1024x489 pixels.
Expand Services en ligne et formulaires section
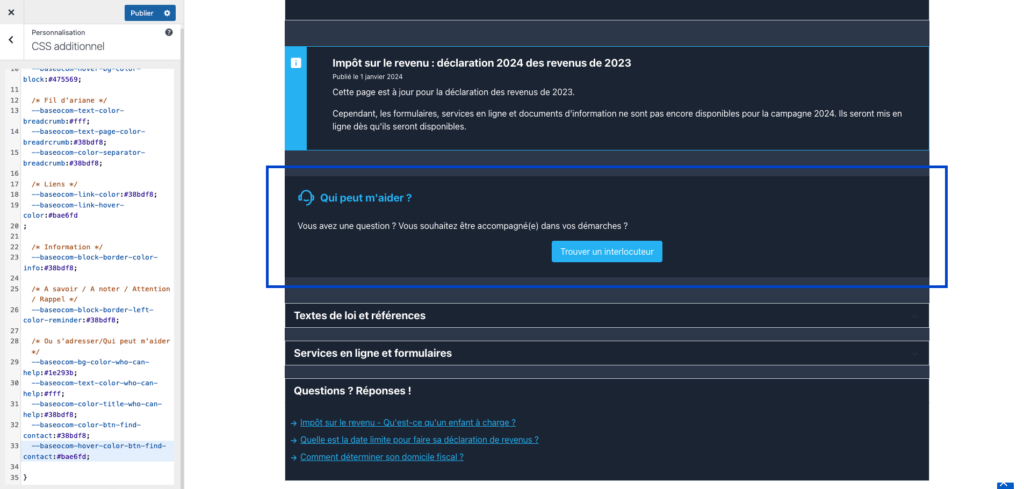372,353
